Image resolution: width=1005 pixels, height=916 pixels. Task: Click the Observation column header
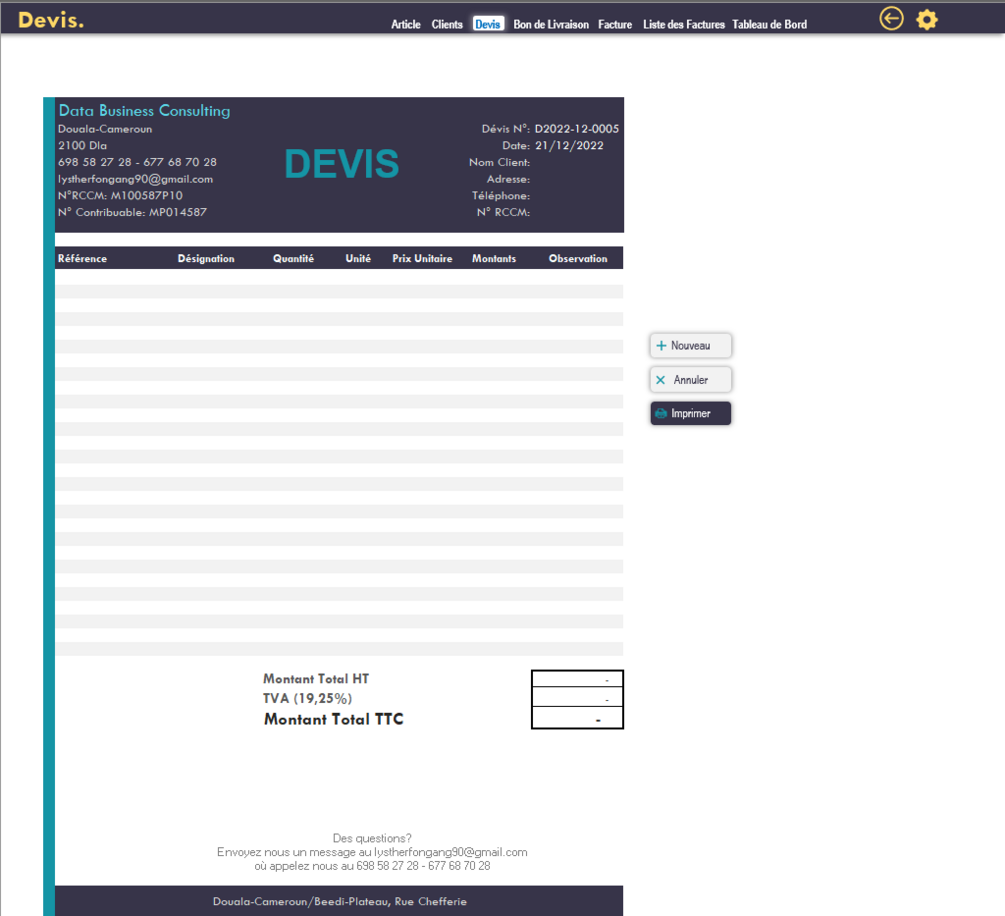click(578, 258)
